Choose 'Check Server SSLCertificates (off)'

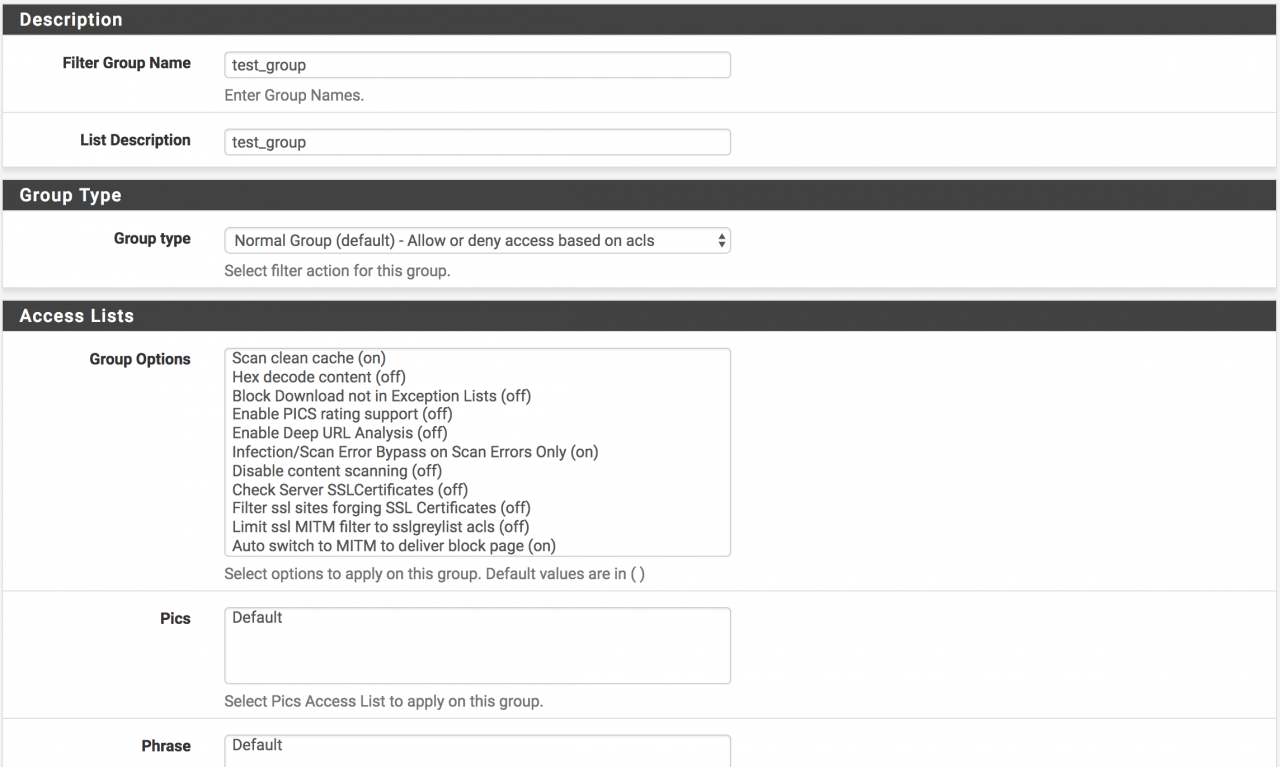point(350,490)
